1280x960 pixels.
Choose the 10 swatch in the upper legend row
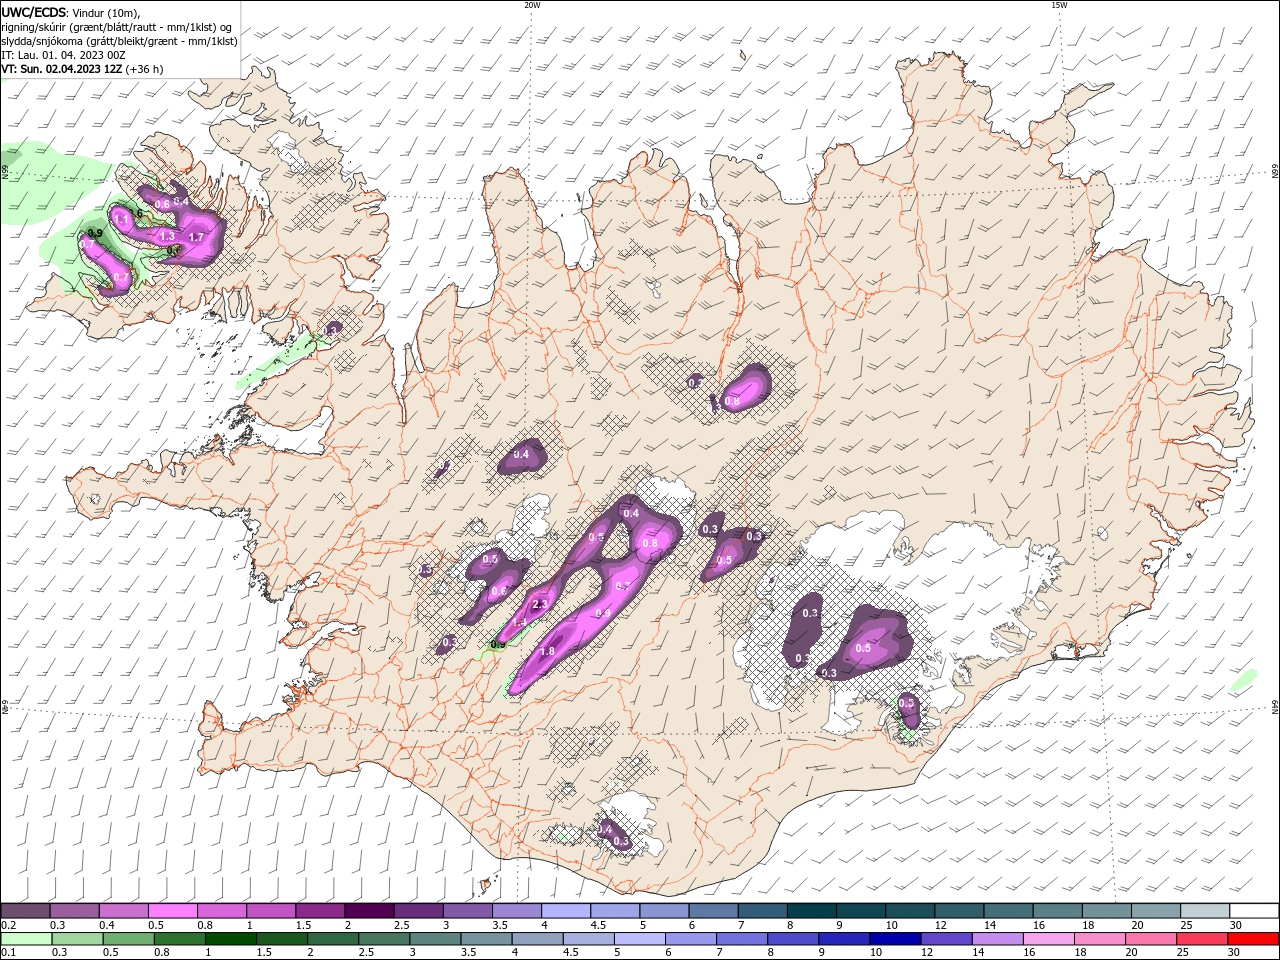(909, 911)
